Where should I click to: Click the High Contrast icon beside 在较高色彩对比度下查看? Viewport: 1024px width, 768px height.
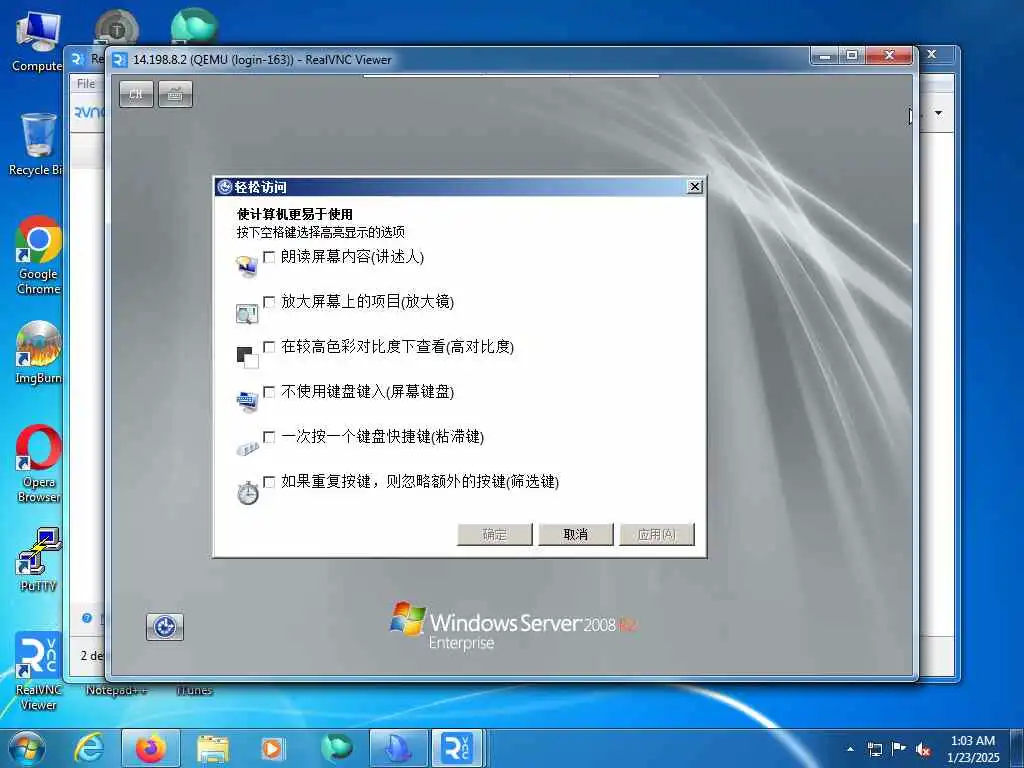click(x=247, y=357)
